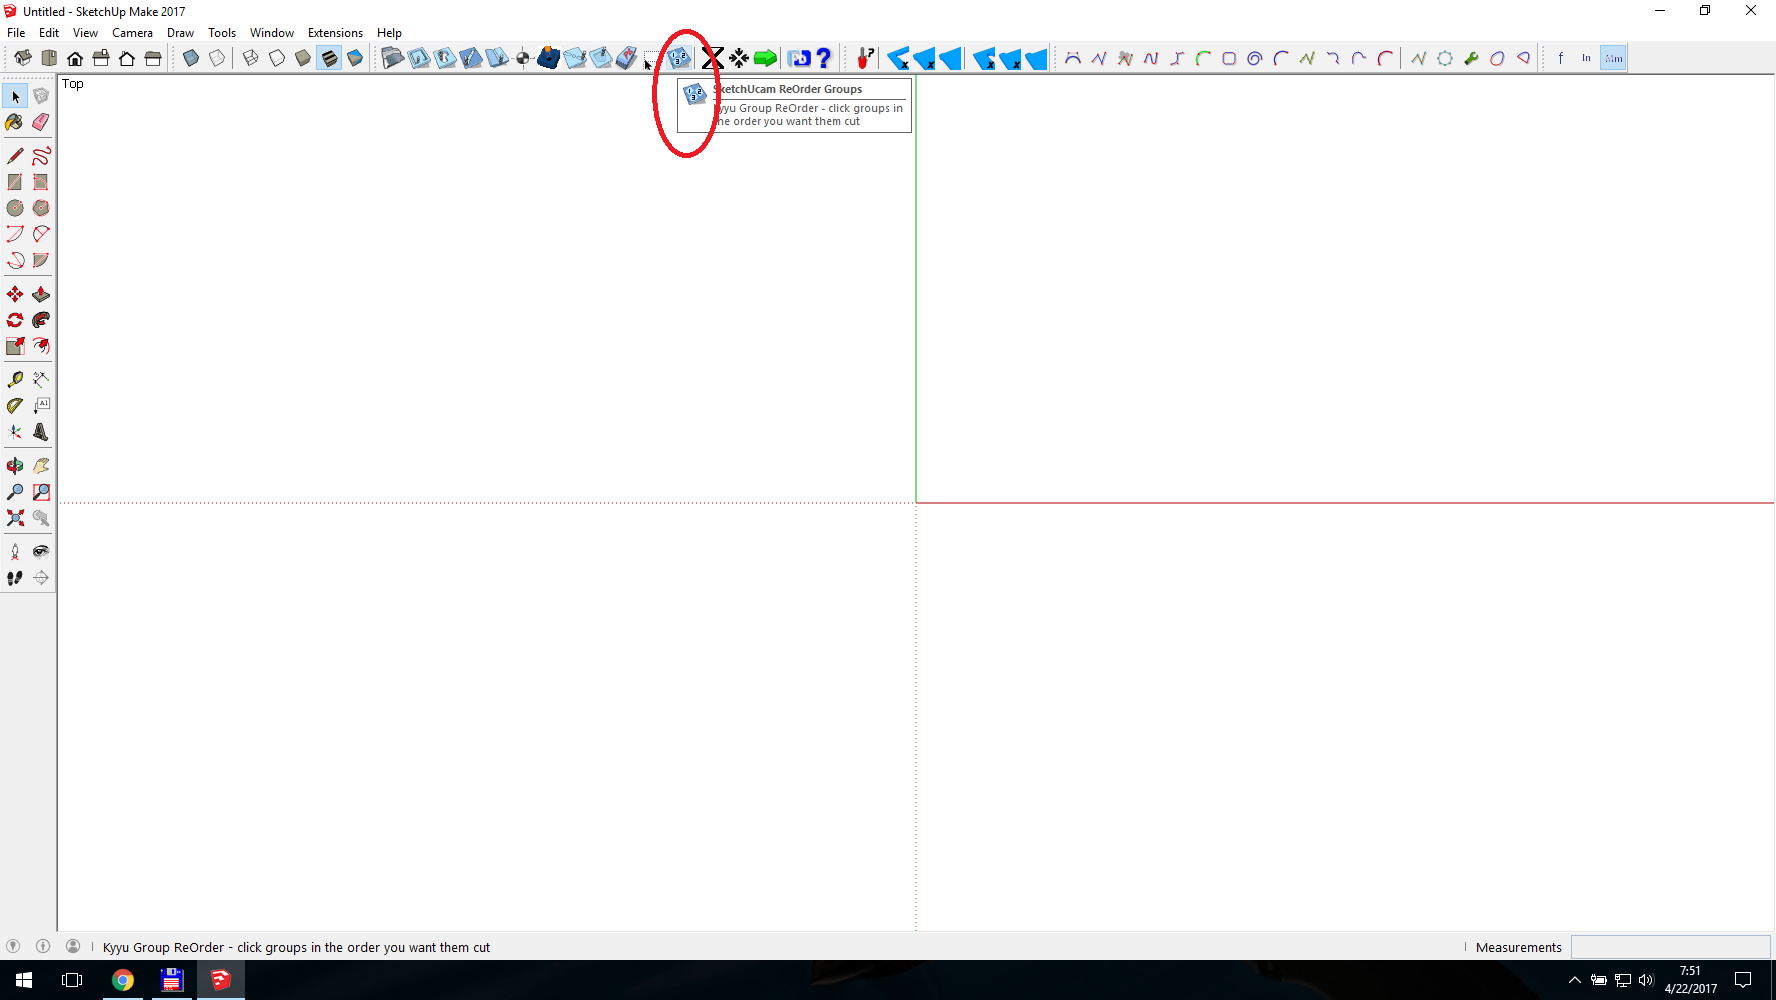Click the Measurements input box
The height and width of the screenshot is (1000, 1776).
coord(1670,947)
